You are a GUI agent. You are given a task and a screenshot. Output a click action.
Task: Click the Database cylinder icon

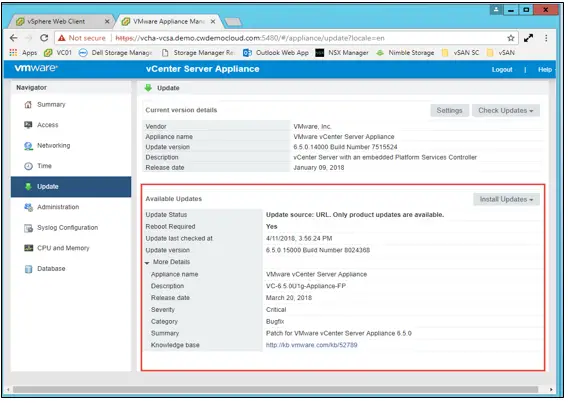[x=28, y=269]
